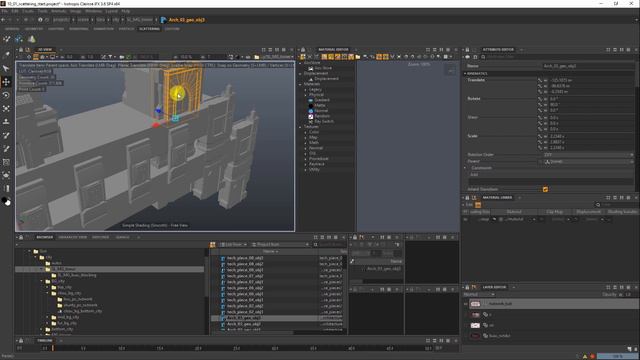Click the orange current-frame marker on timeline
Viewport: 640px width, 360px height.
pos(52,348)
